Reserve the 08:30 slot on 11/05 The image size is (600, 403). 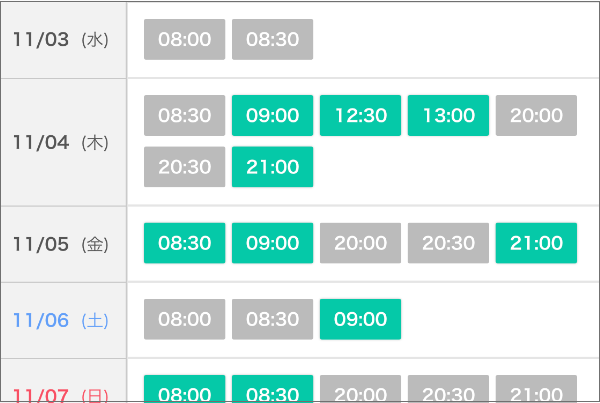184,243
